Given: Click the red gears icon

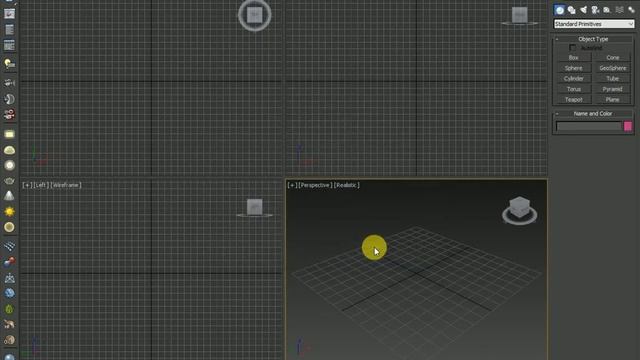Looking at the screenshot, I should pyautogui.click(x=9, y=115).
